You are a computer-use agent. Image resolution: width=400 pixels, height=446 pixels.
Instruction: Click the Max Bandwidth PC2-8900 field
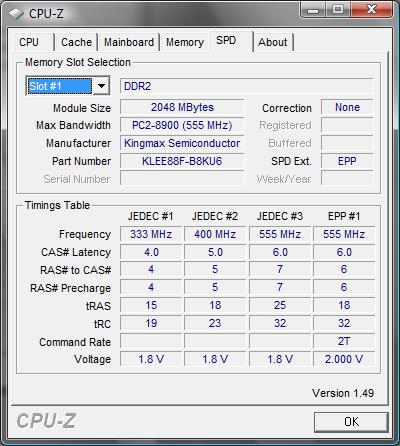tap(182, 125)
